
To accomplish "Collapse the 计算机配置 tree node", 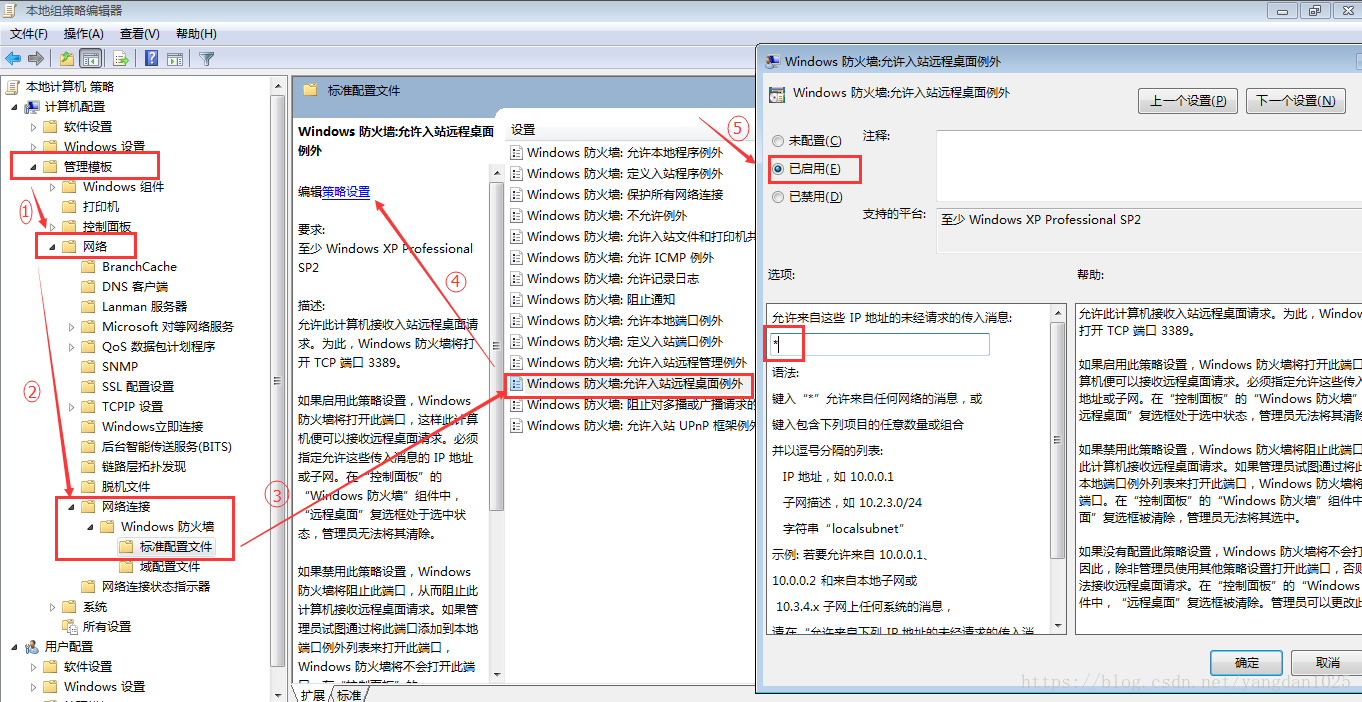I will point(14,107).
